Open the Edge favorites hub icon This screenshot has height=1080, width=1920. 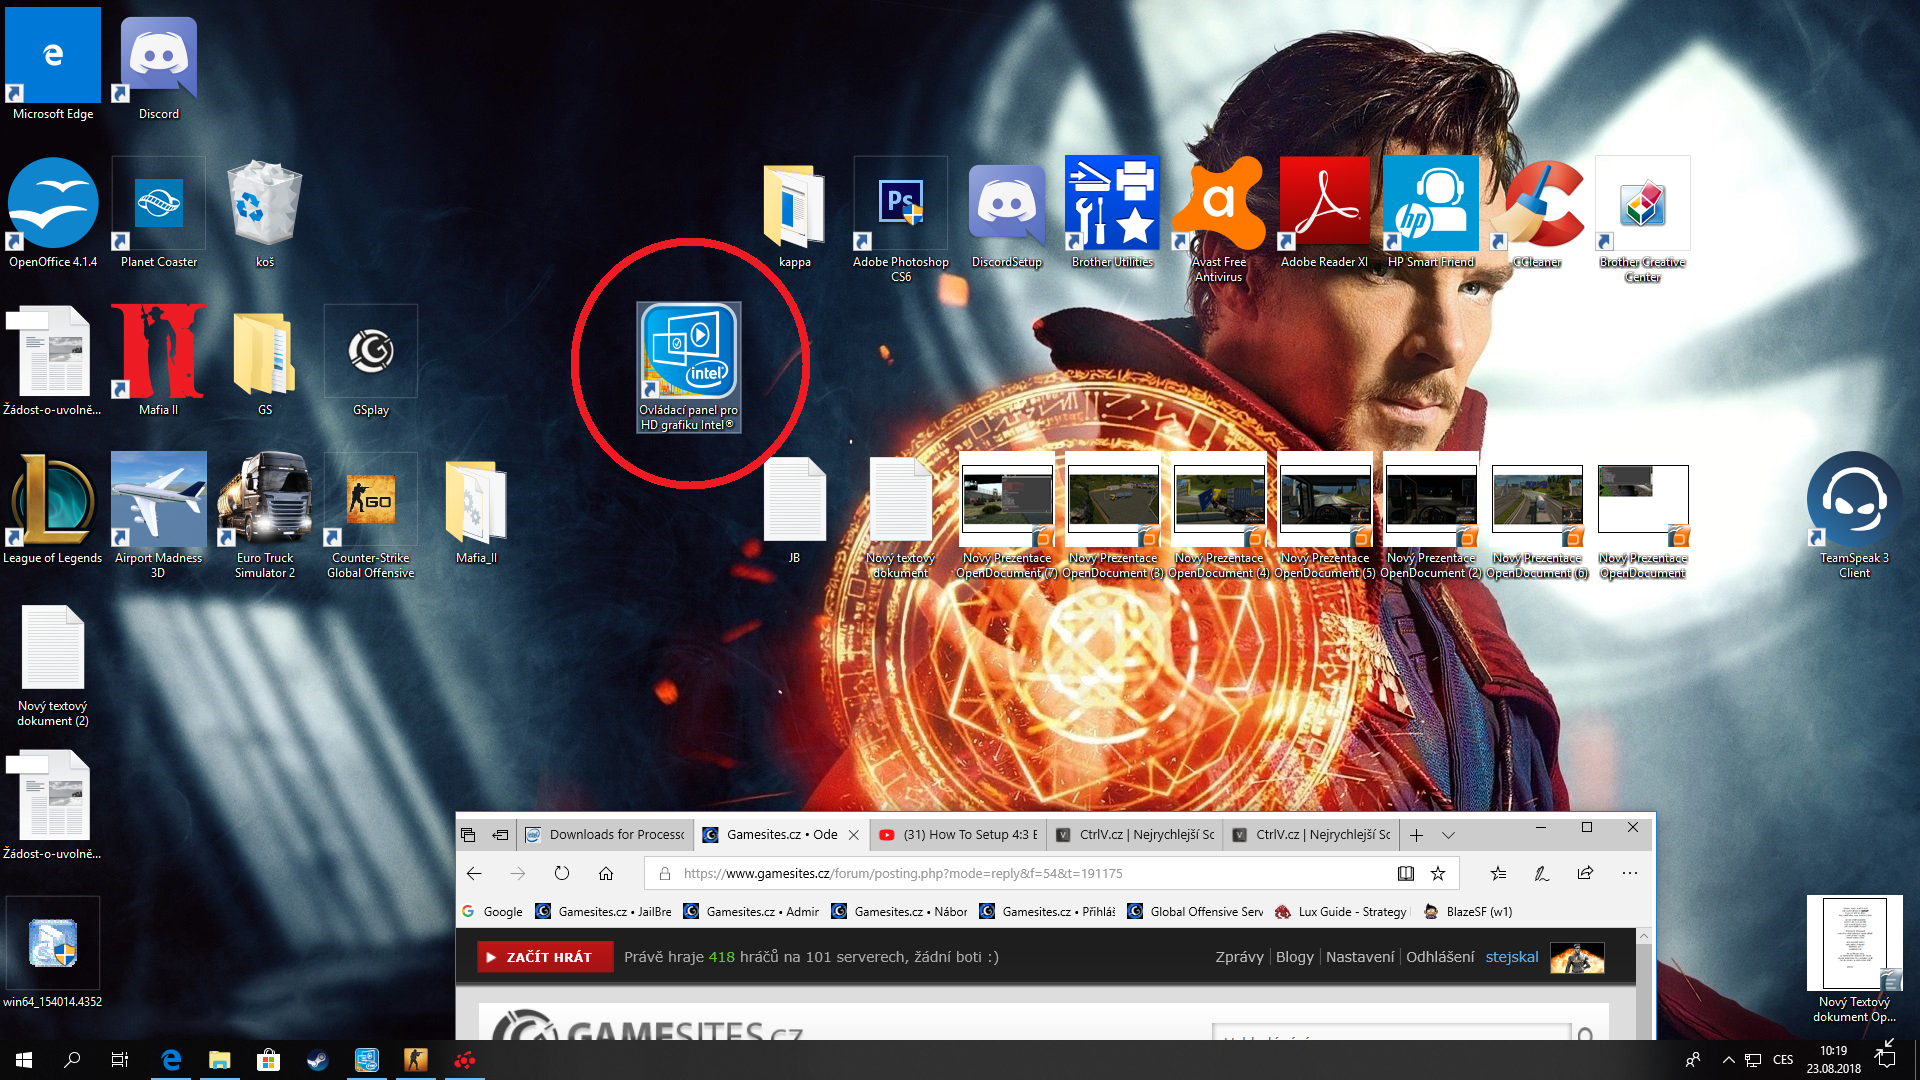pos(1498,873)
